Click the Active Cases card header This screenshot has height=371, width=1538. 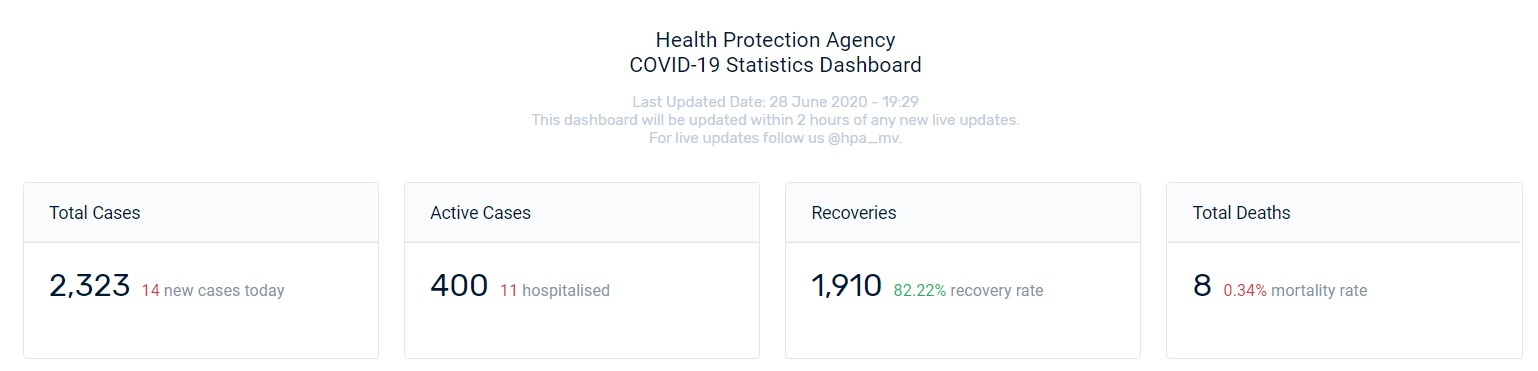pos(582,213)
